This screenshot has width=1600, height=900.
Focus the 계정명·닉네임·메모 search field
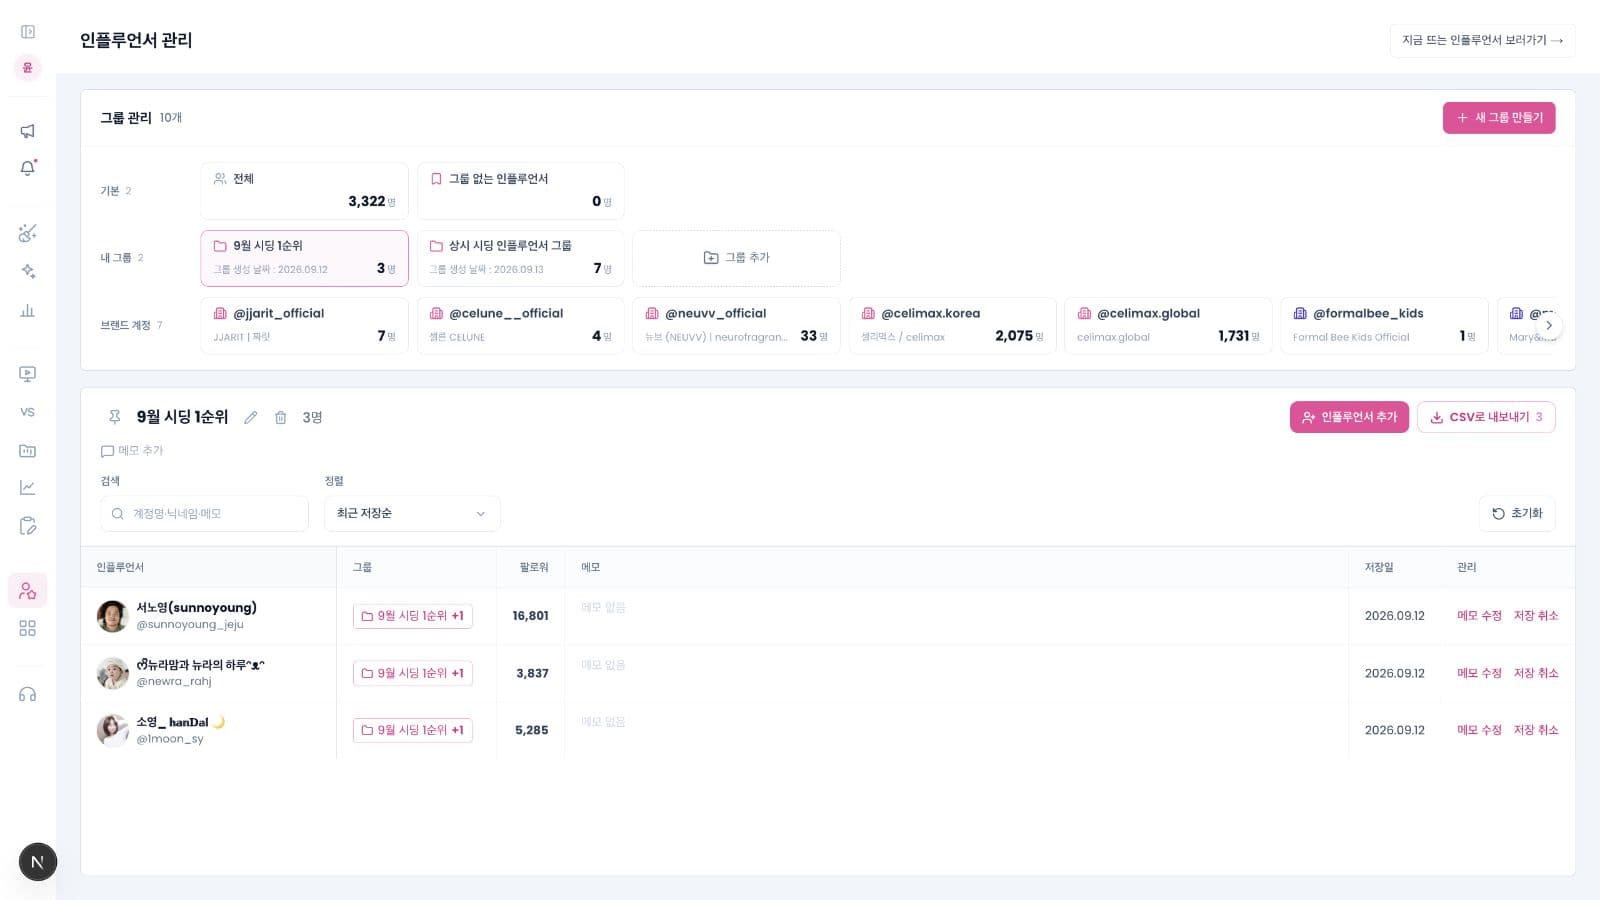[x=204, y=513]
